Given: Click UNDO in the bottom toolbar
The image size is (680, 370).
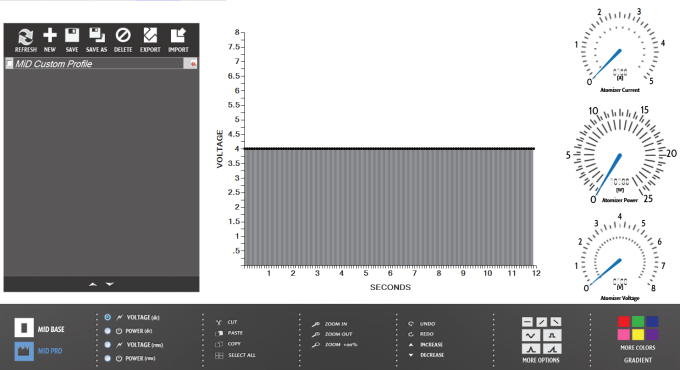Looking at the screenshot, I should click(422, 324).
